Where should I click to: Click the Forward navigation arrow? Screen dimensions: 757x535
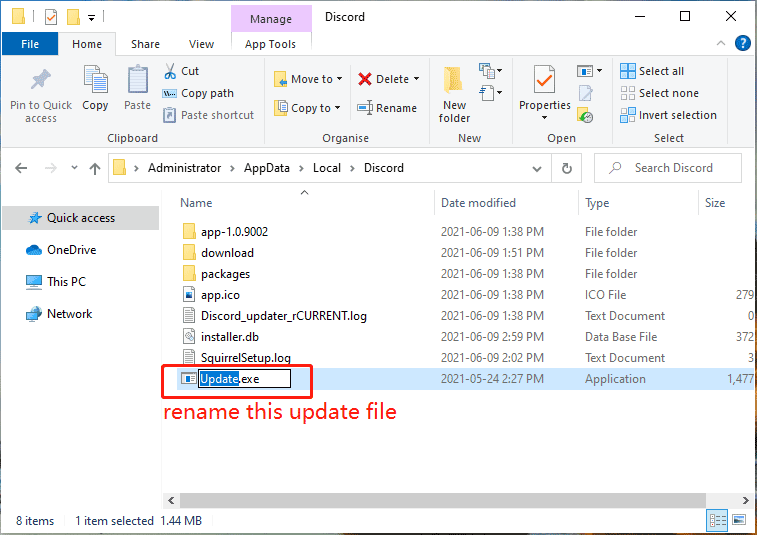pos(51,168)
